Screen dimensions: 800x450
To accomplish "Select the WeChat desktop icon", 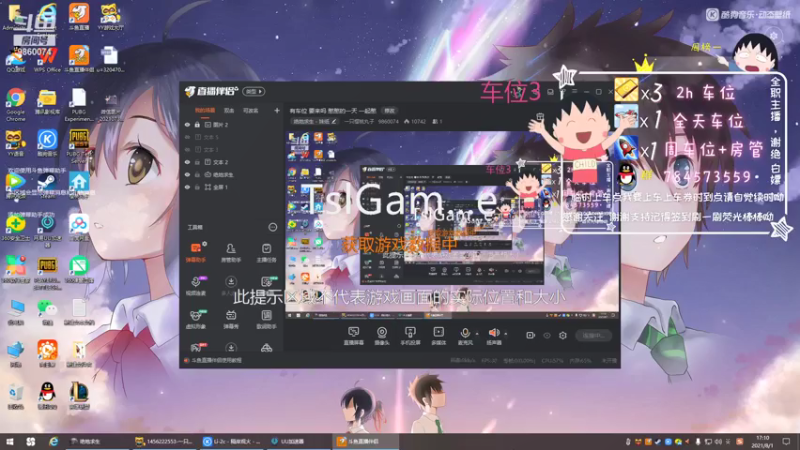I will pos(47,311).
